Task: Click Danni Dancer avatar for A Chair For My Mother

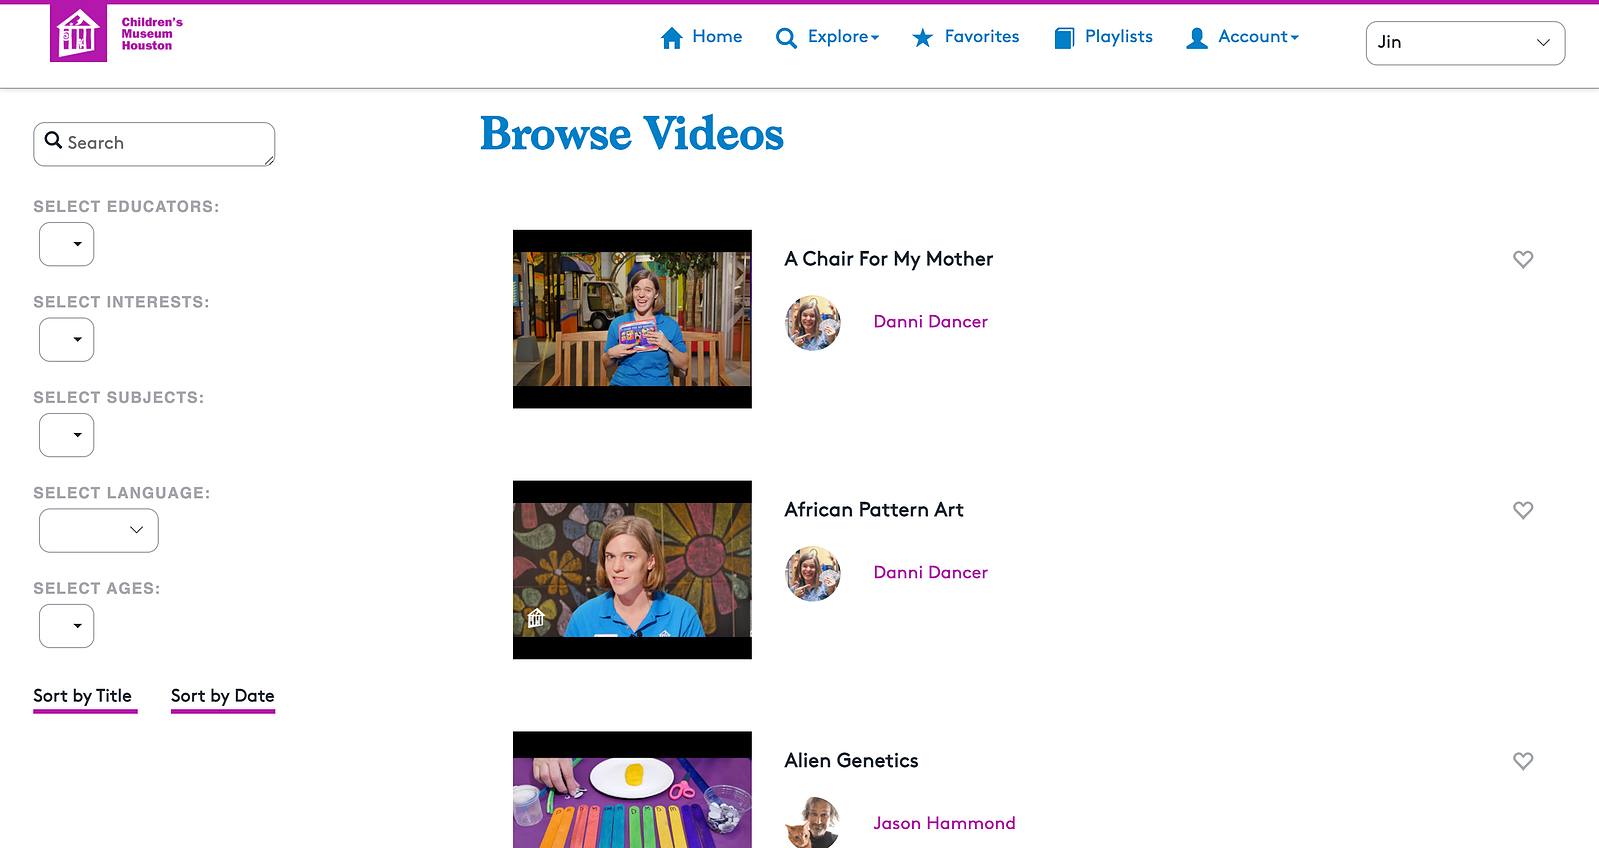Action: click(x=813, y=322)
